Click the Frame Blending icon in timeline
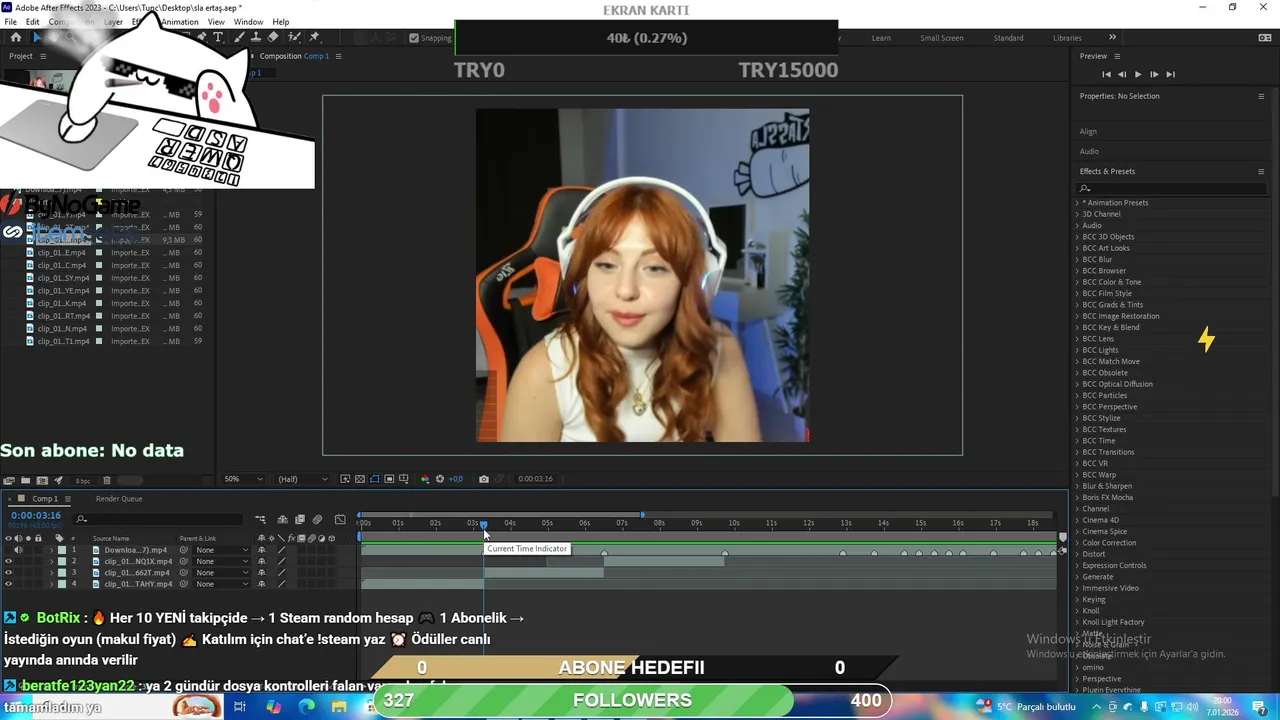 300,519
